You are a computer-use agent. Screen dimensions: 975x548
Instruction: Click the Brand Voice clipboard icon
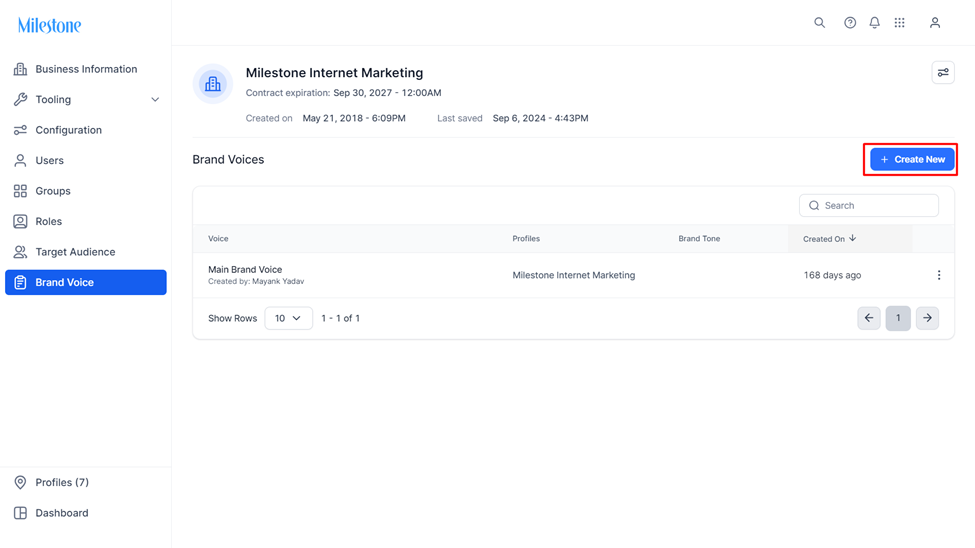(21, 282)
